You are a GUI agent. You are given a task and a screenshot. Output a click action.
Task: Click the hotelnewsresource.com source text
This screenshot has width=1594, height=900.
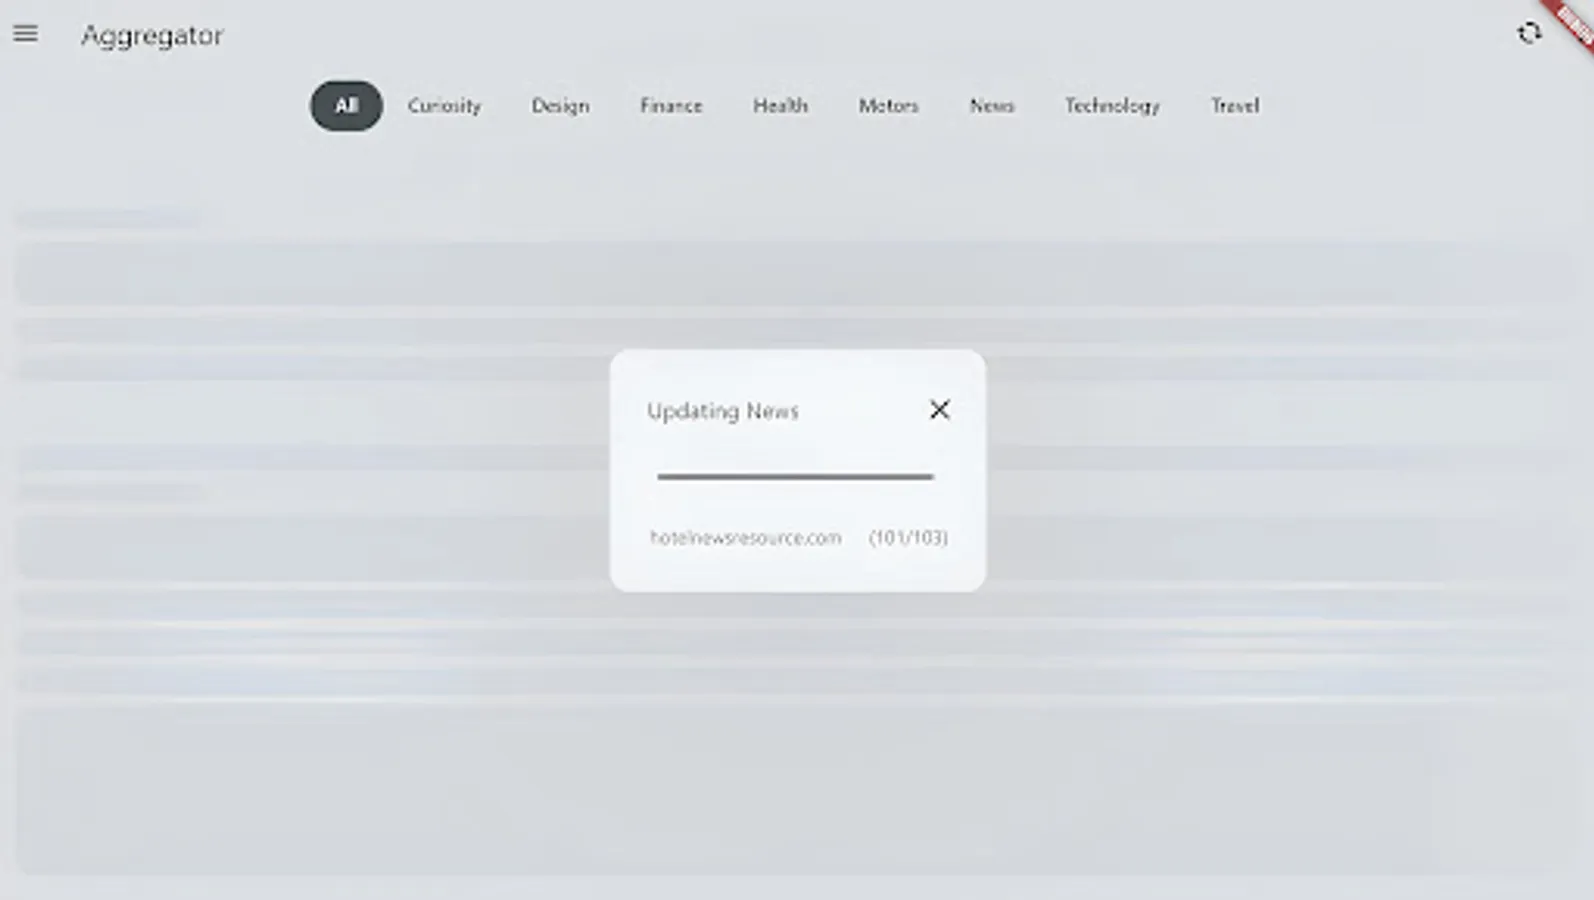click(x=745, y=538)
